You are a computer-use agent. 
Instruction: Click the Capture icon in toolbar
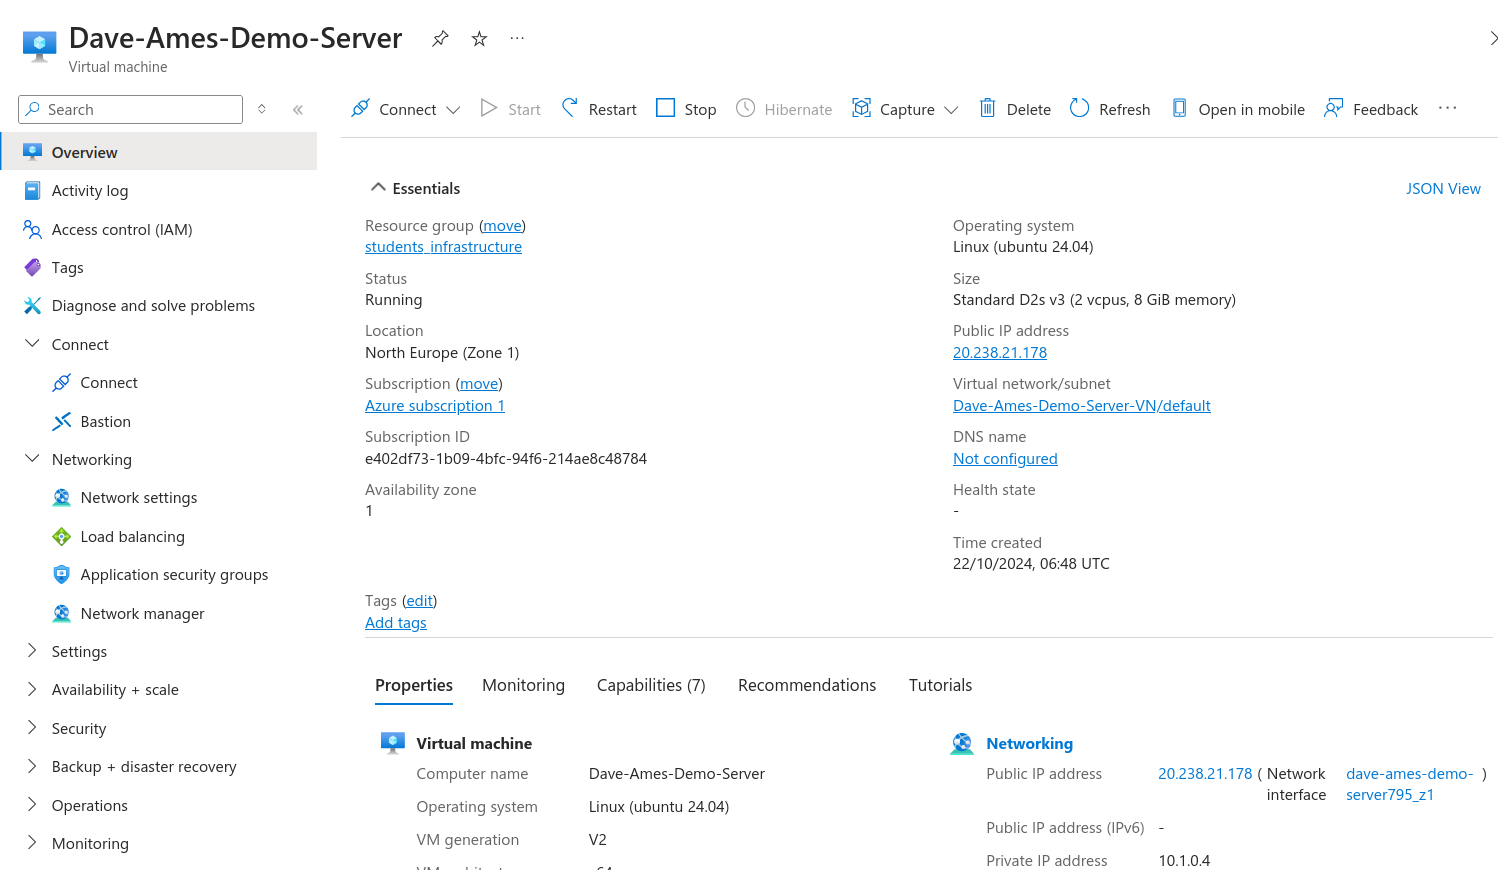pyautogui.click(x=861, y=108)
